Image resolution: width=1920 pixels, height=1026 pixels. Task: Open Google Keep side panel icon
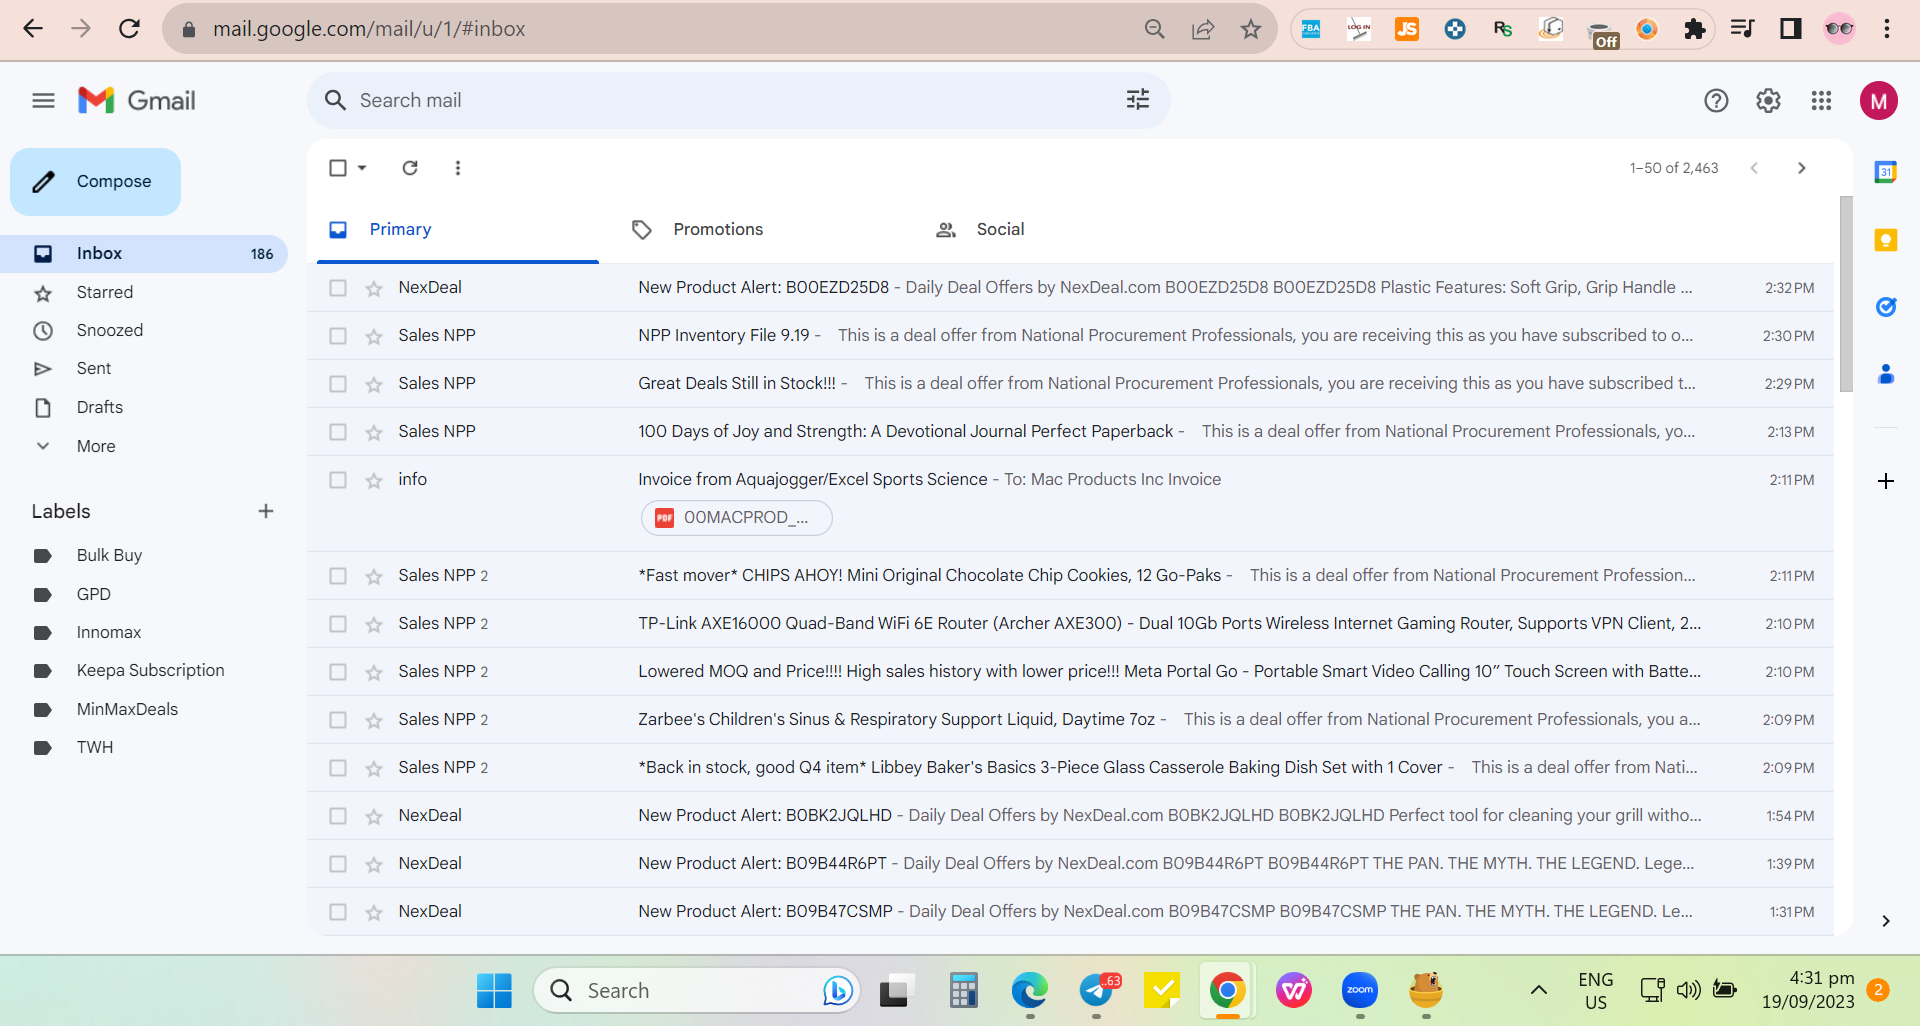pyautogui.click(x=1886, y=240)
